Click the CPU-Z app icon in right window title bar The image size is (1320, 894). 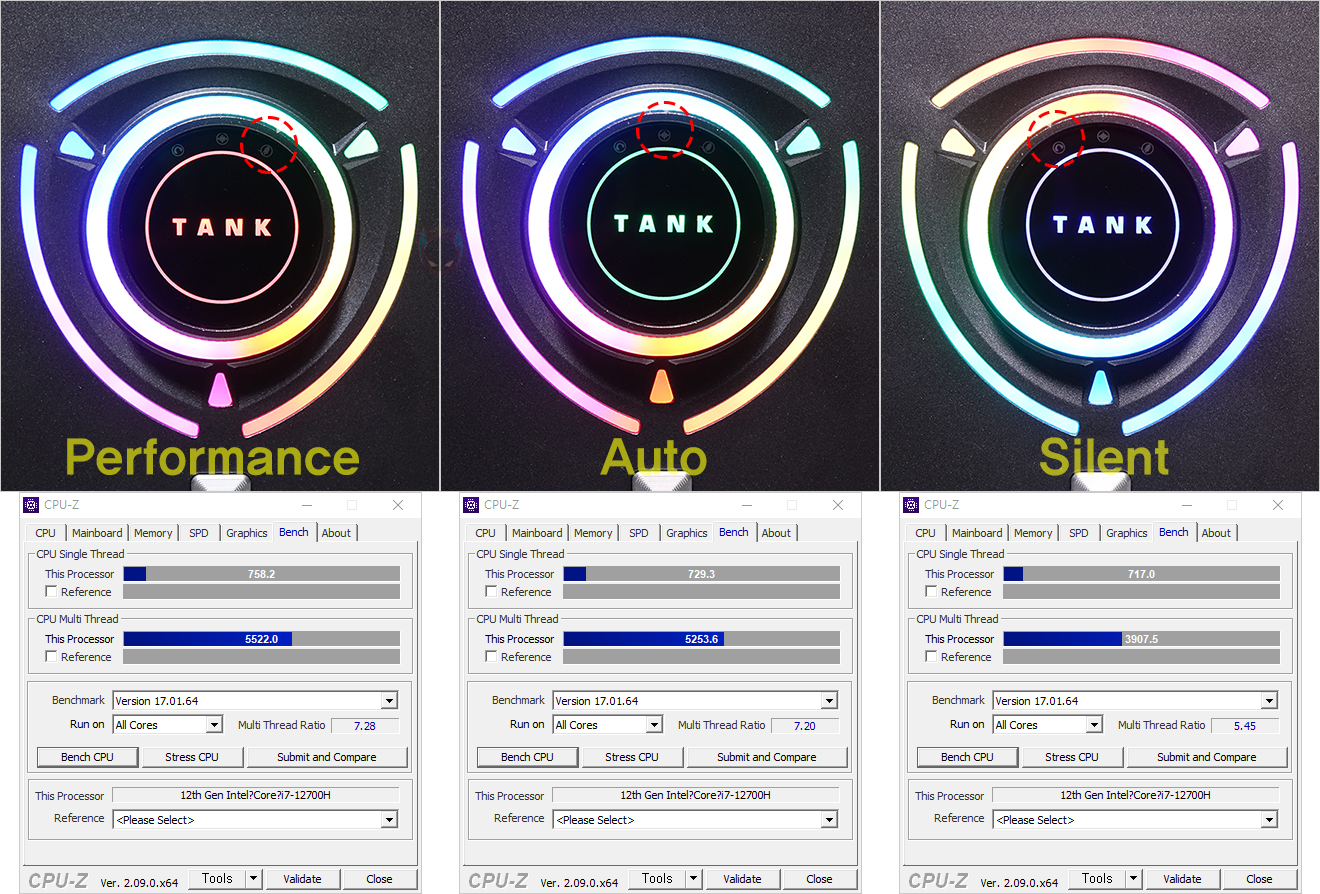[x=912, y=505]
